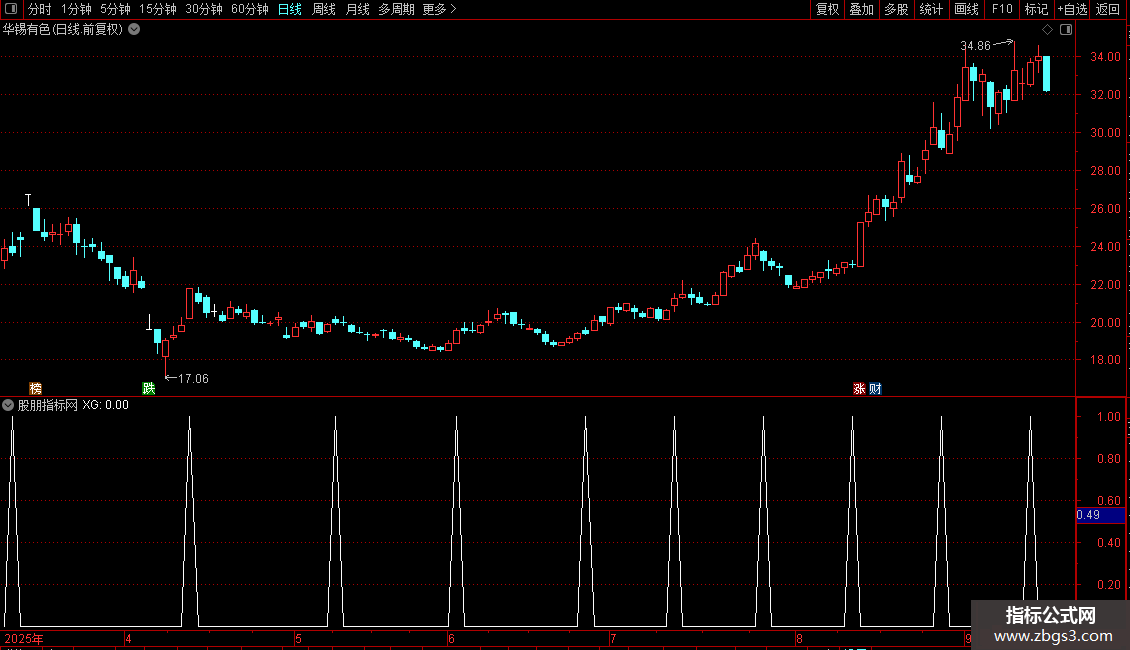Click the 标记 mark button
This screenshot has height=650, width=1130.
[x=1036, y=9]
